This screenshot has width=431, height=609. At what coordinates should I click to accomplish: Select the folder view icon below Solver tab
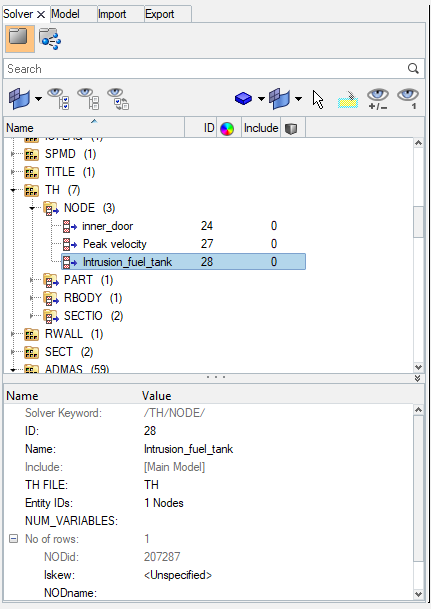click(19, 38)
